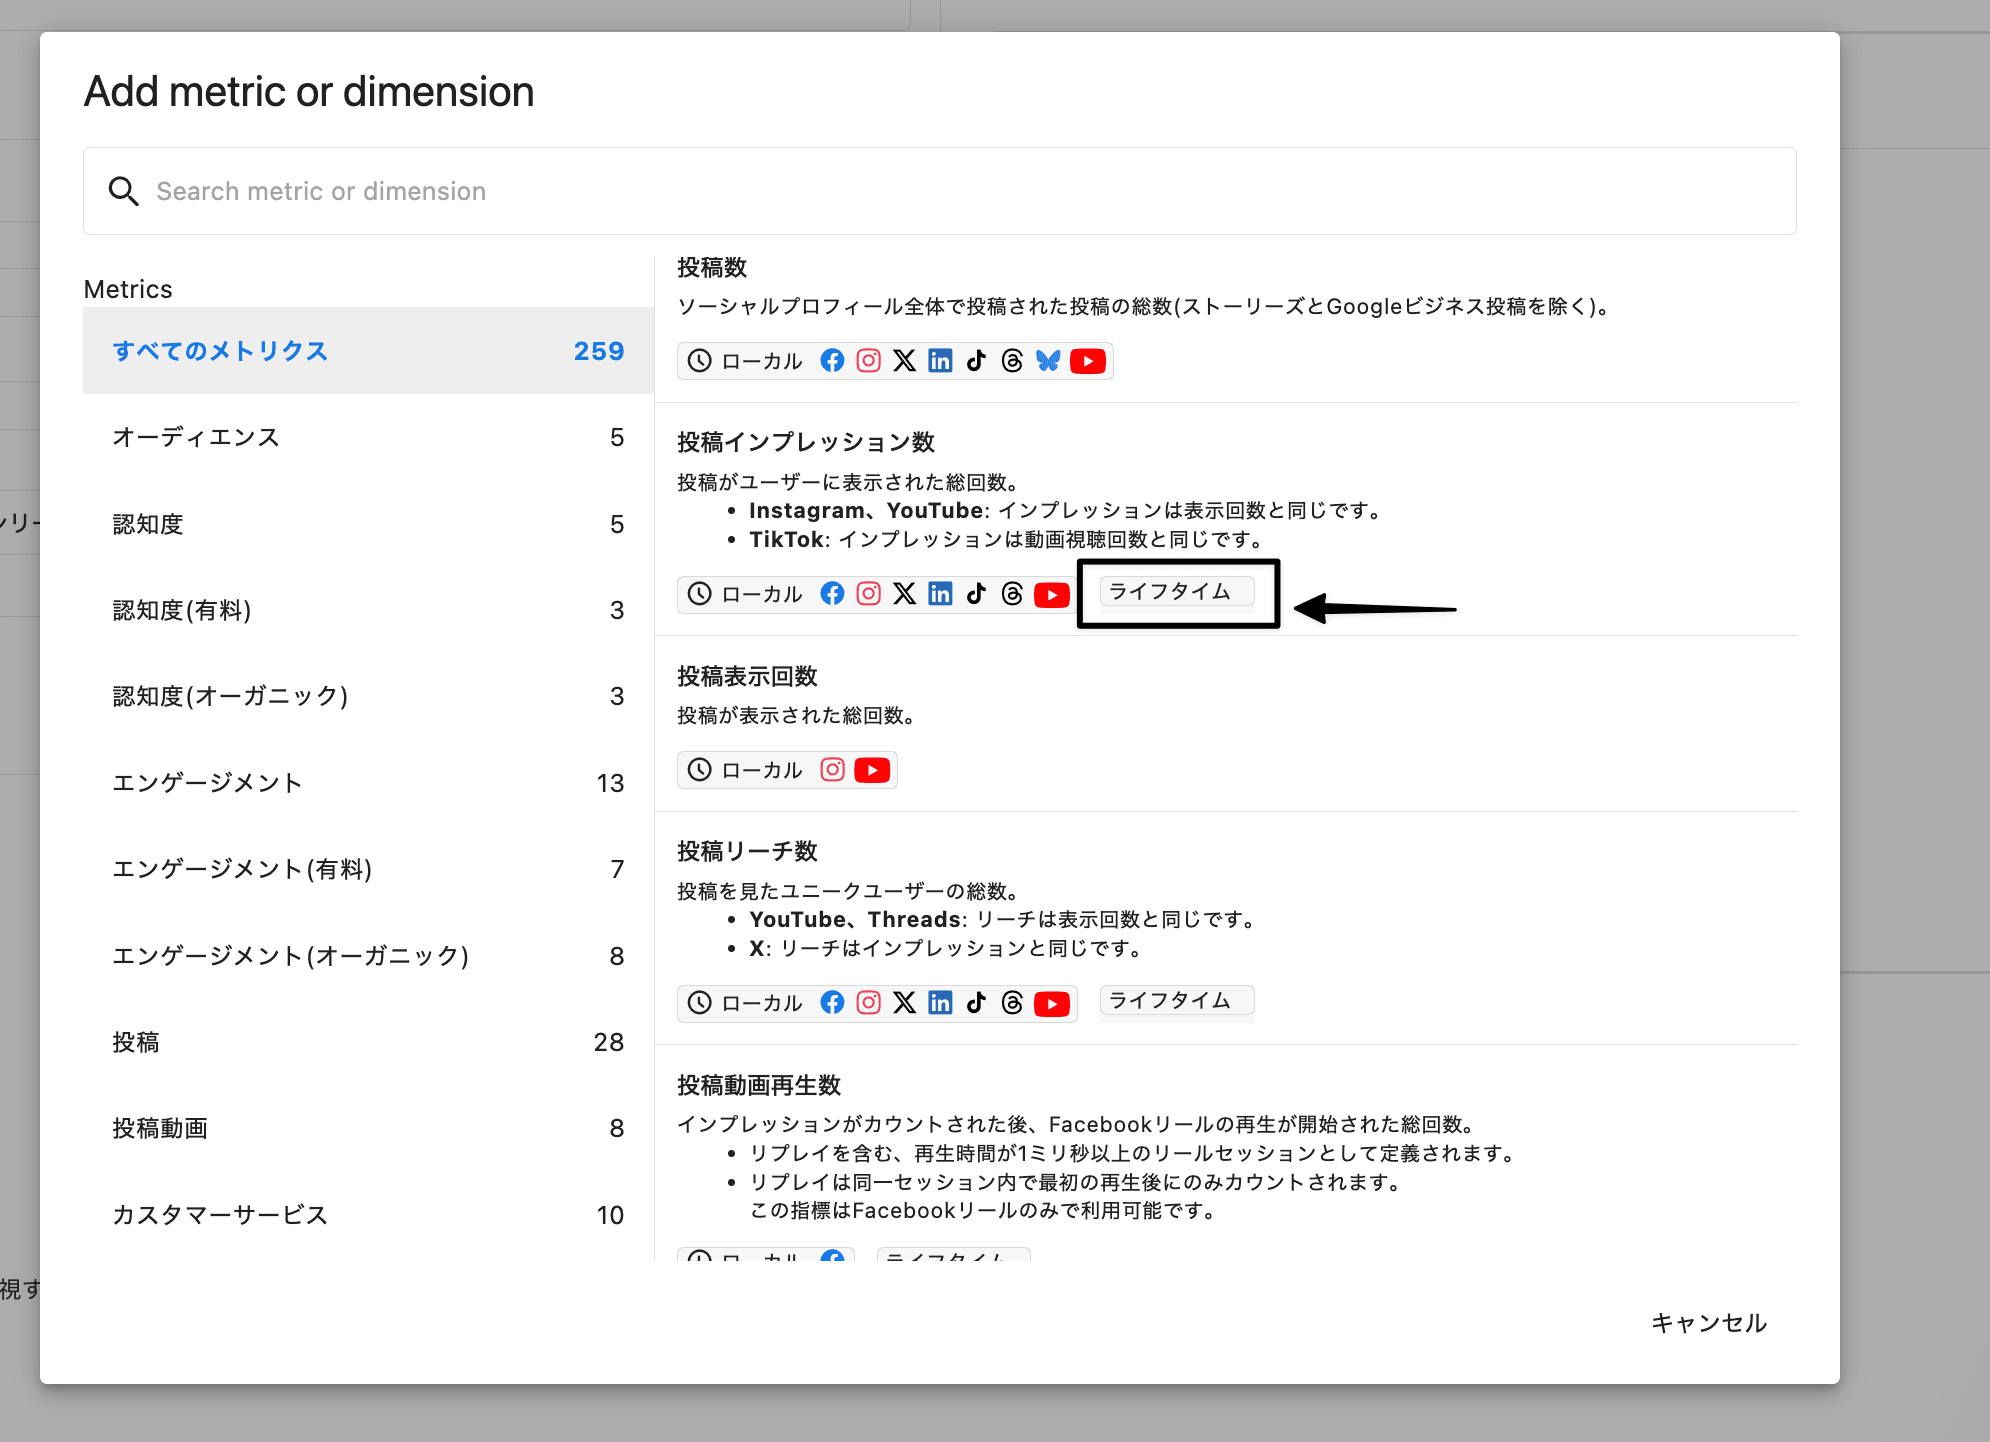Click Bluesky butterfly icon under 投稿数
1990x1442 pixels.
point(1048,361)
